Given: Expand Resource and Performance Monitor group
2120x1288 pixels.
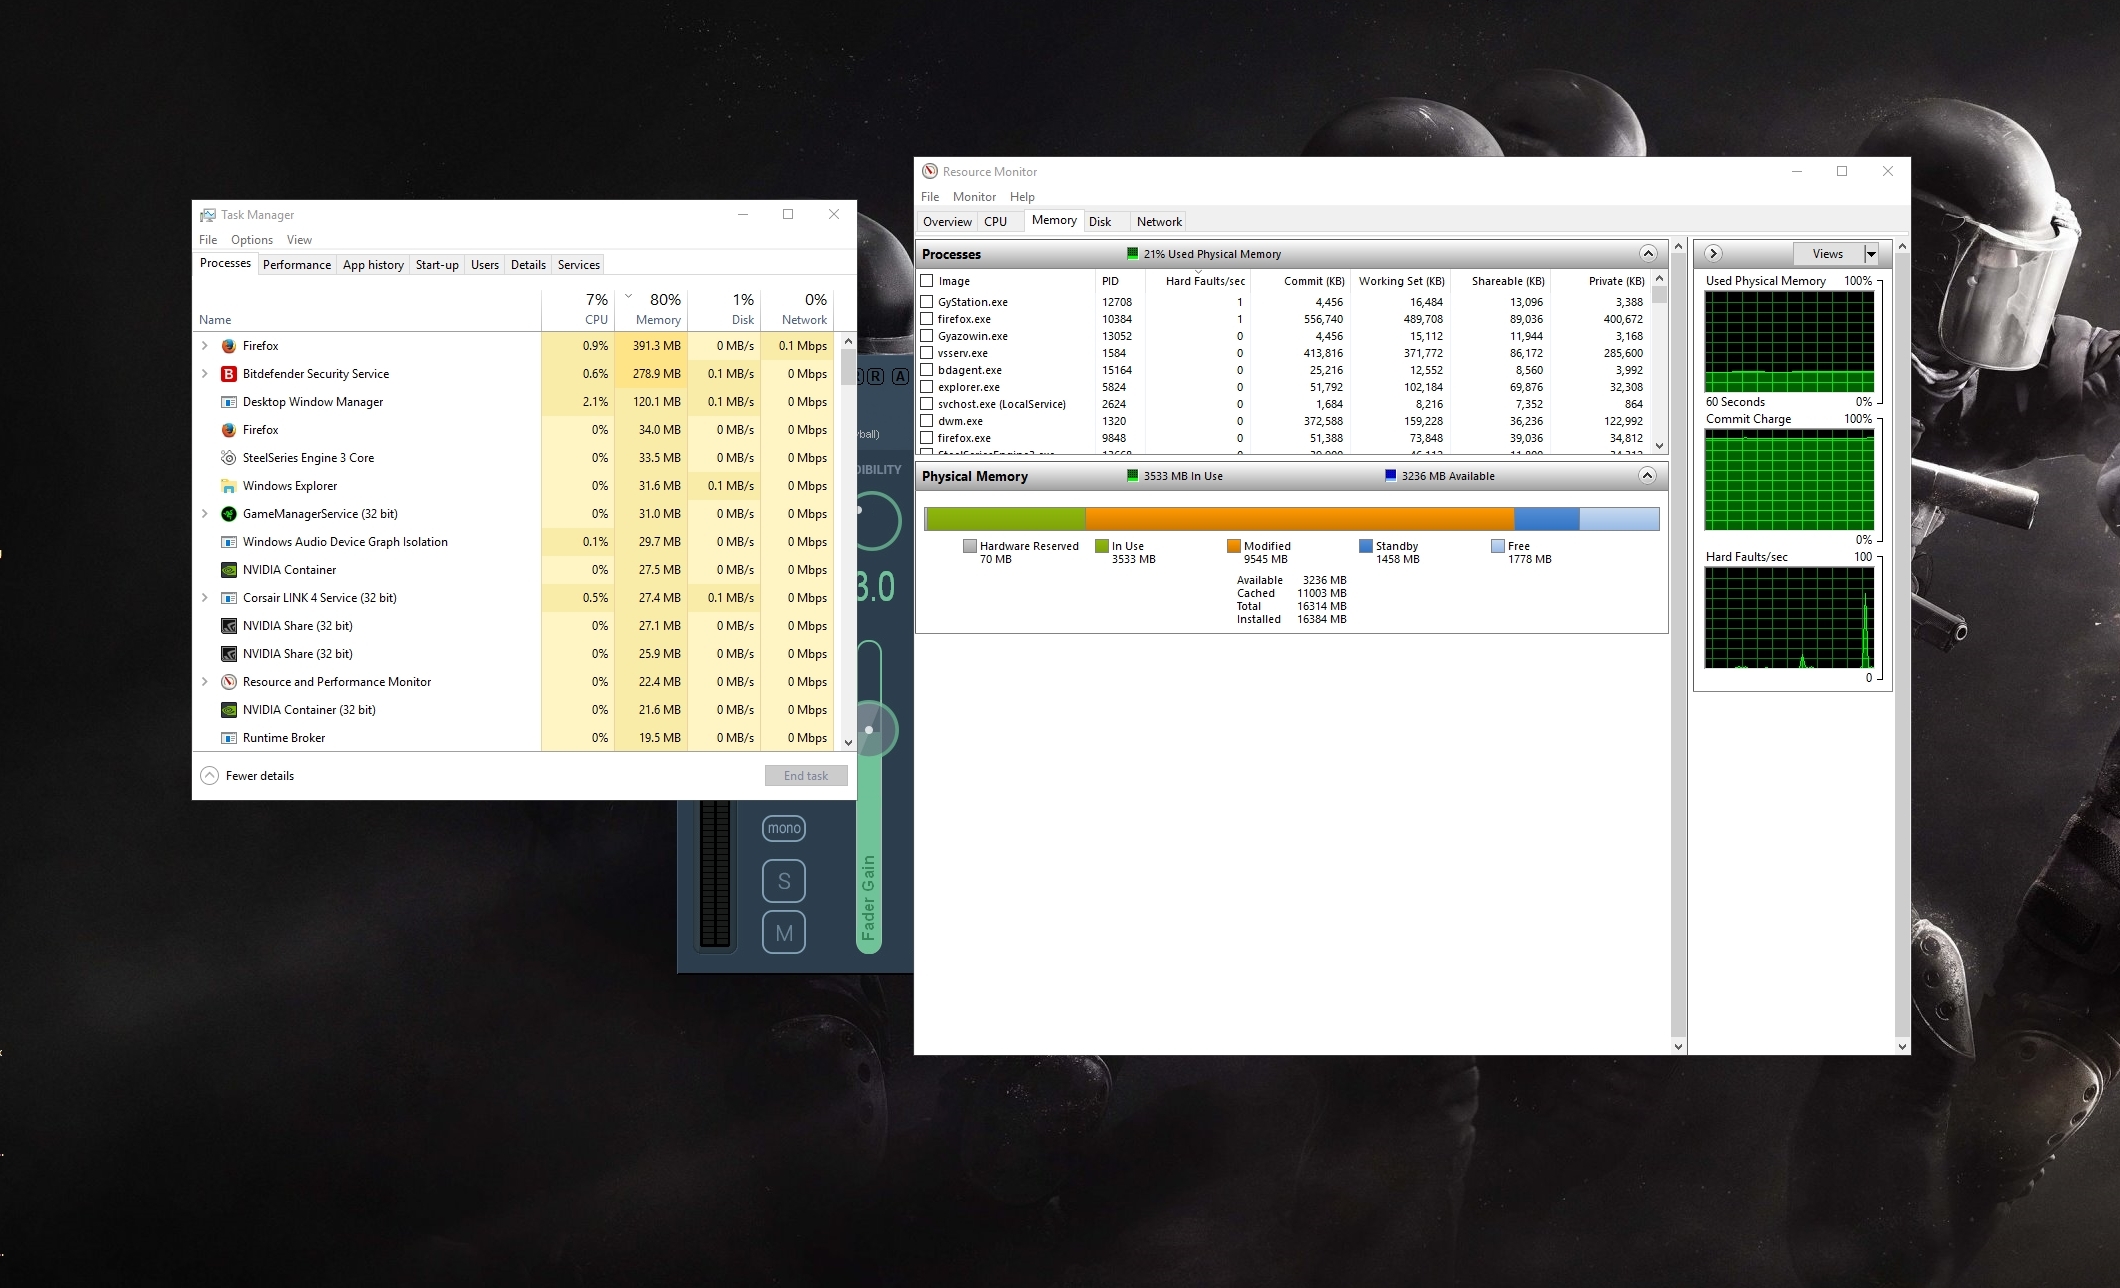Looking at the screenshot, I should tap(205, 682).
